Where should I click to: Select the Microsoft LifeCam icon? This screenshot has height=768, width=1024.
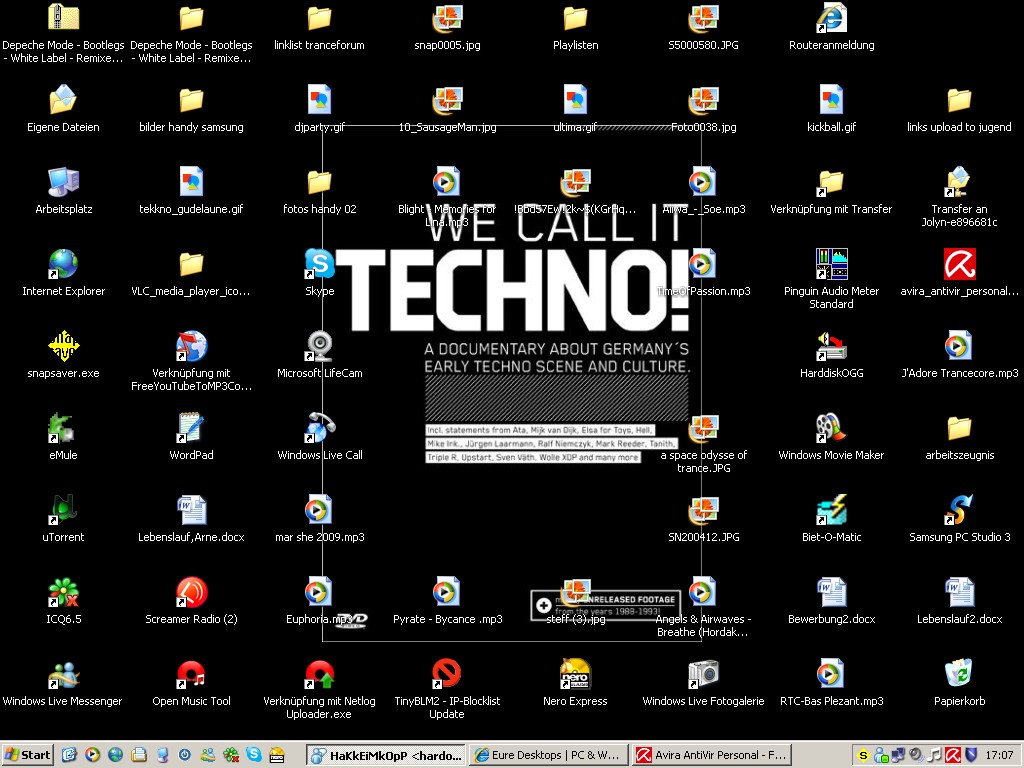click(319, 346)
